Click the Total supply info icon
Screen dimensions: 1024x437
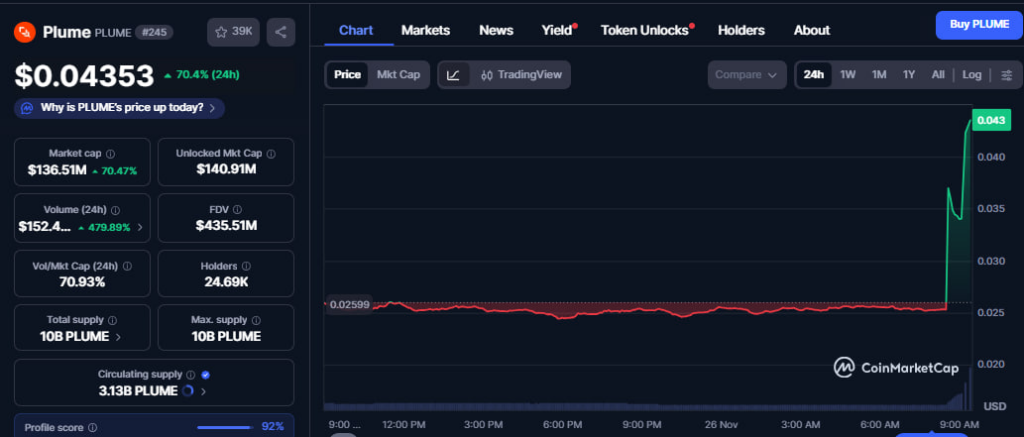pyautogui.click(x=112, y=321)
